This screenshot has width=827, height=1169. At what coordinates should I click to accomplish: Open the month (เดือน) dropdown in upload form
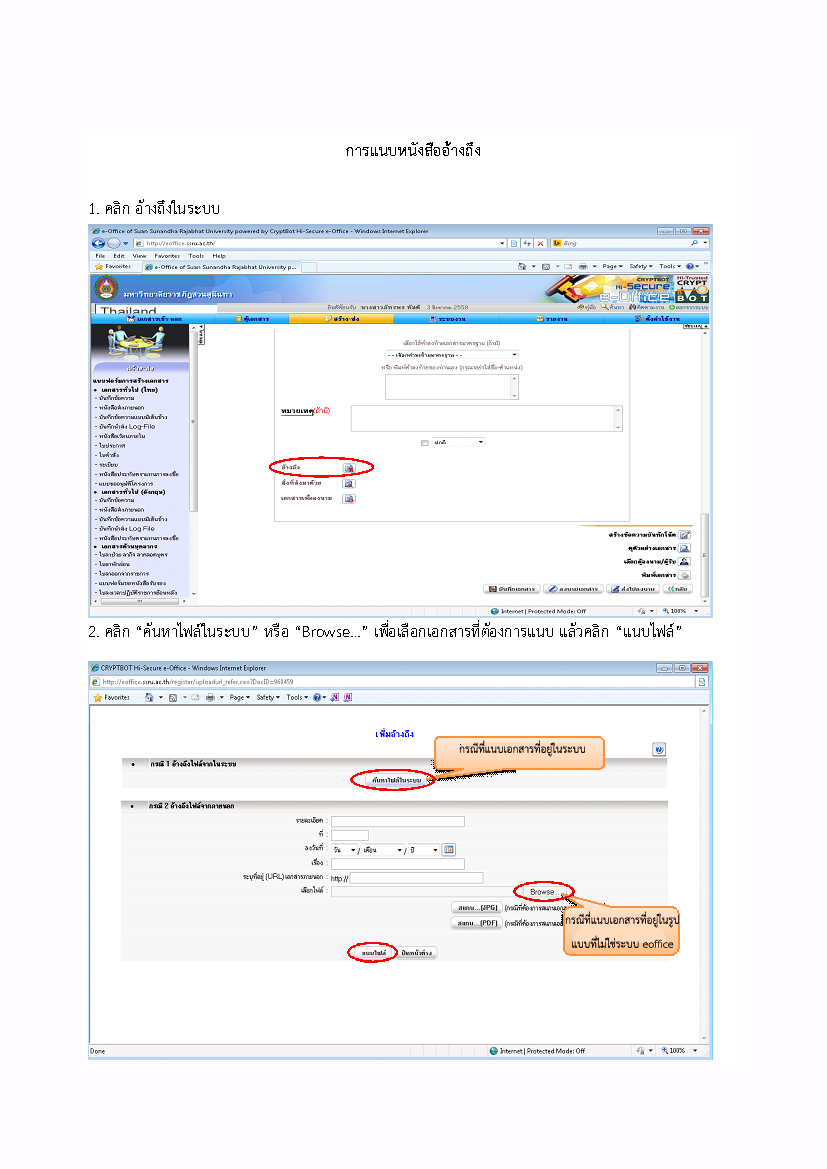point(383,850)
